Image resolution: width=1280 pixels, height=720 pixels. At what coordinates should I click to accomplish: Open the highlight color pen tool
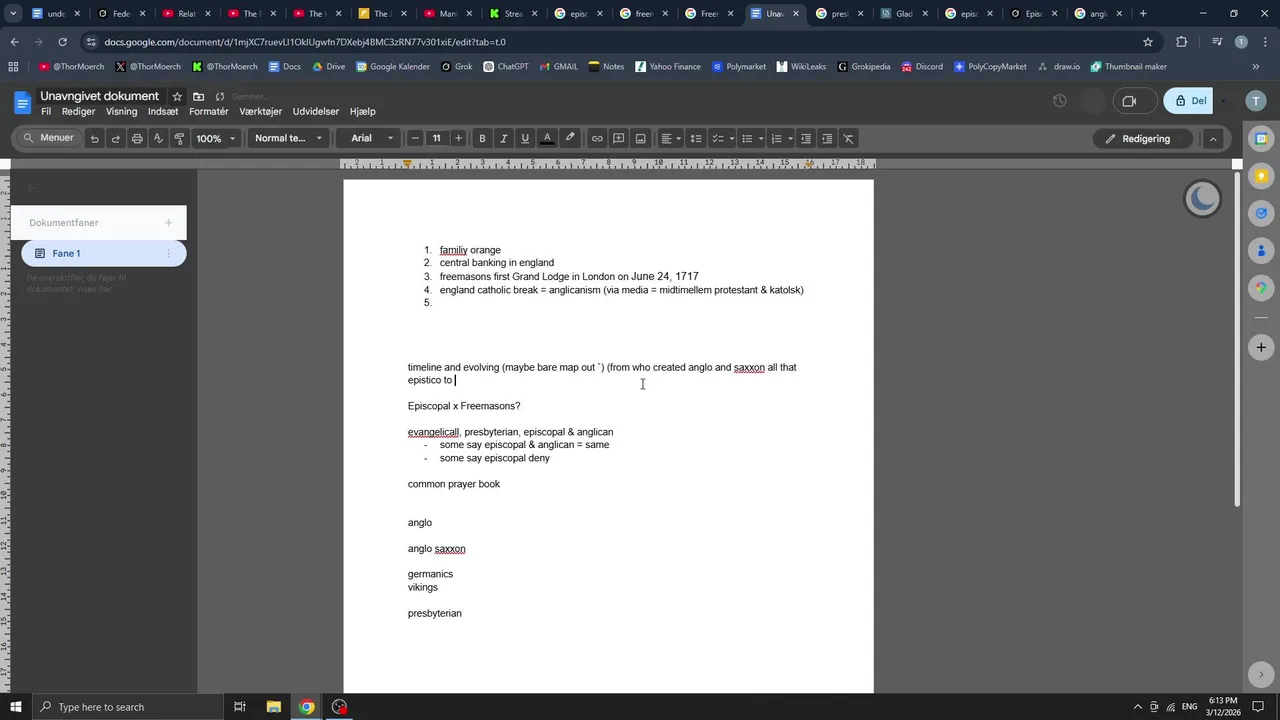570,139
